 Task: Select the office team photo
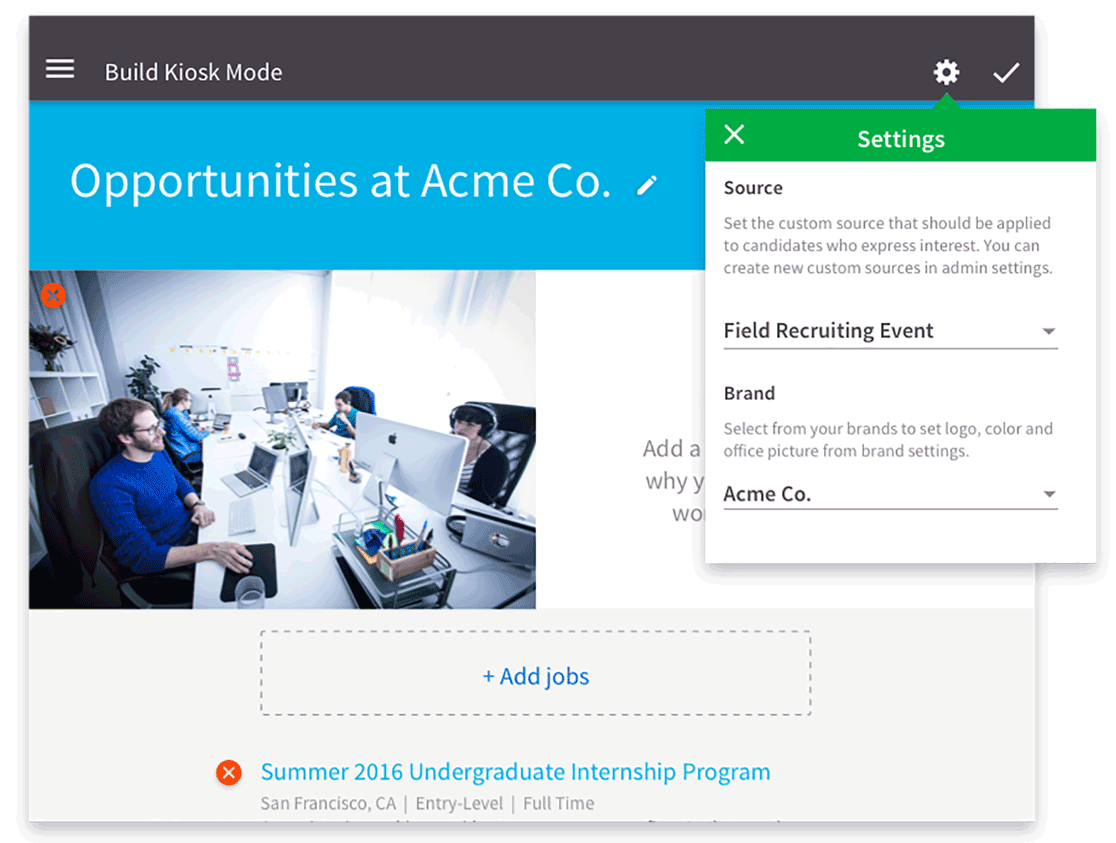(x=282, y=440)
